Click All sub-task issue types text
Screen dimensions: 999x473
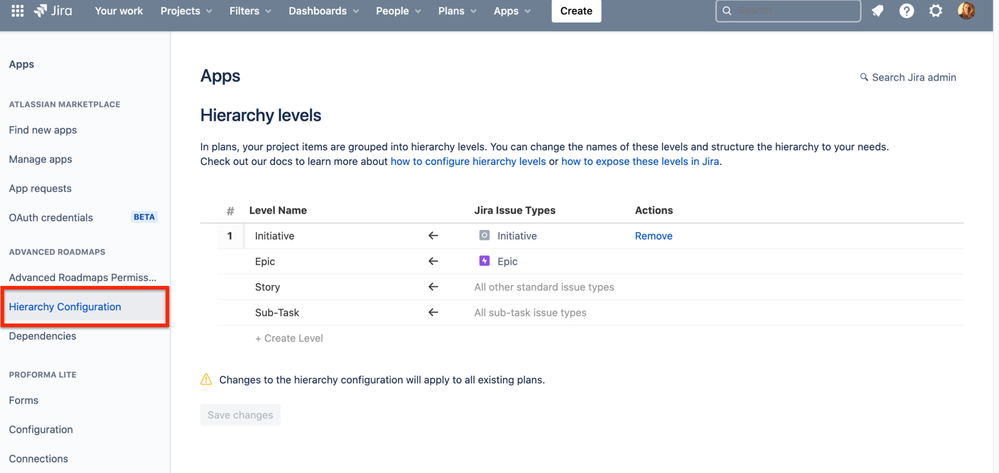click(x=530, y=312)
